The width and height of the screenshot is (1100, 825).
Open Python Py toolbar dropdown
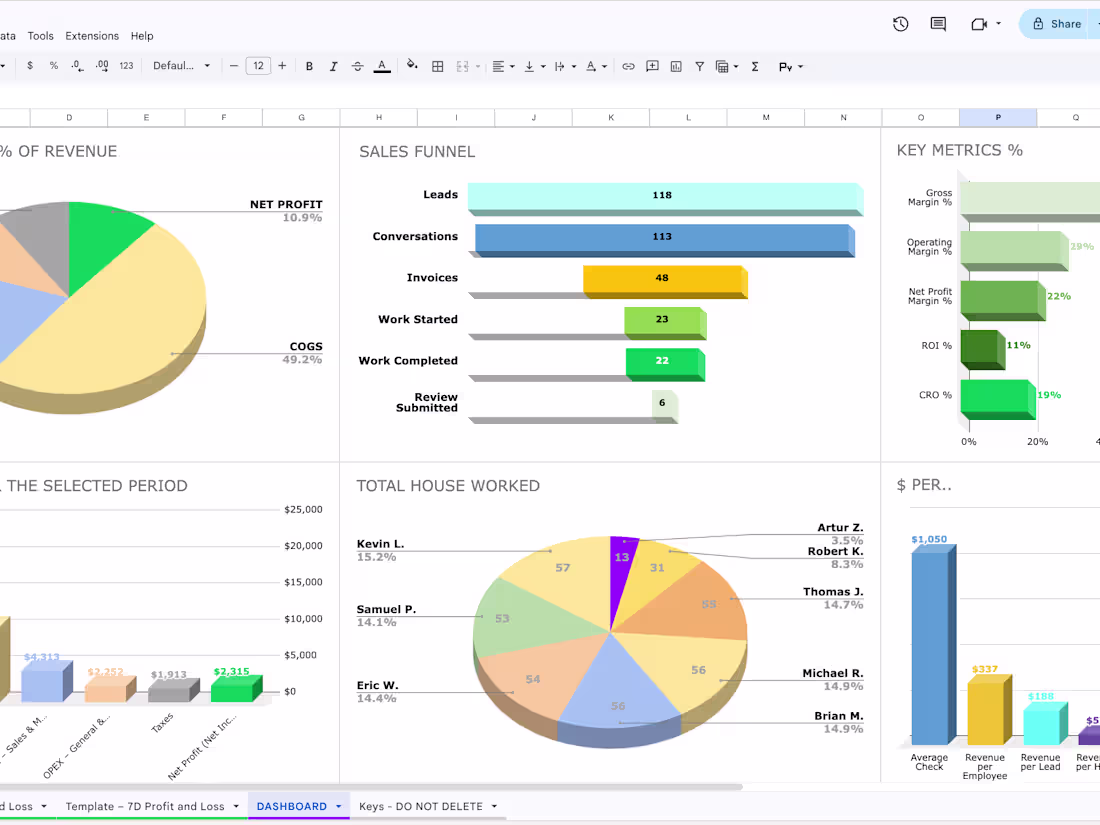pyautogui.click(x=791, y=67)
